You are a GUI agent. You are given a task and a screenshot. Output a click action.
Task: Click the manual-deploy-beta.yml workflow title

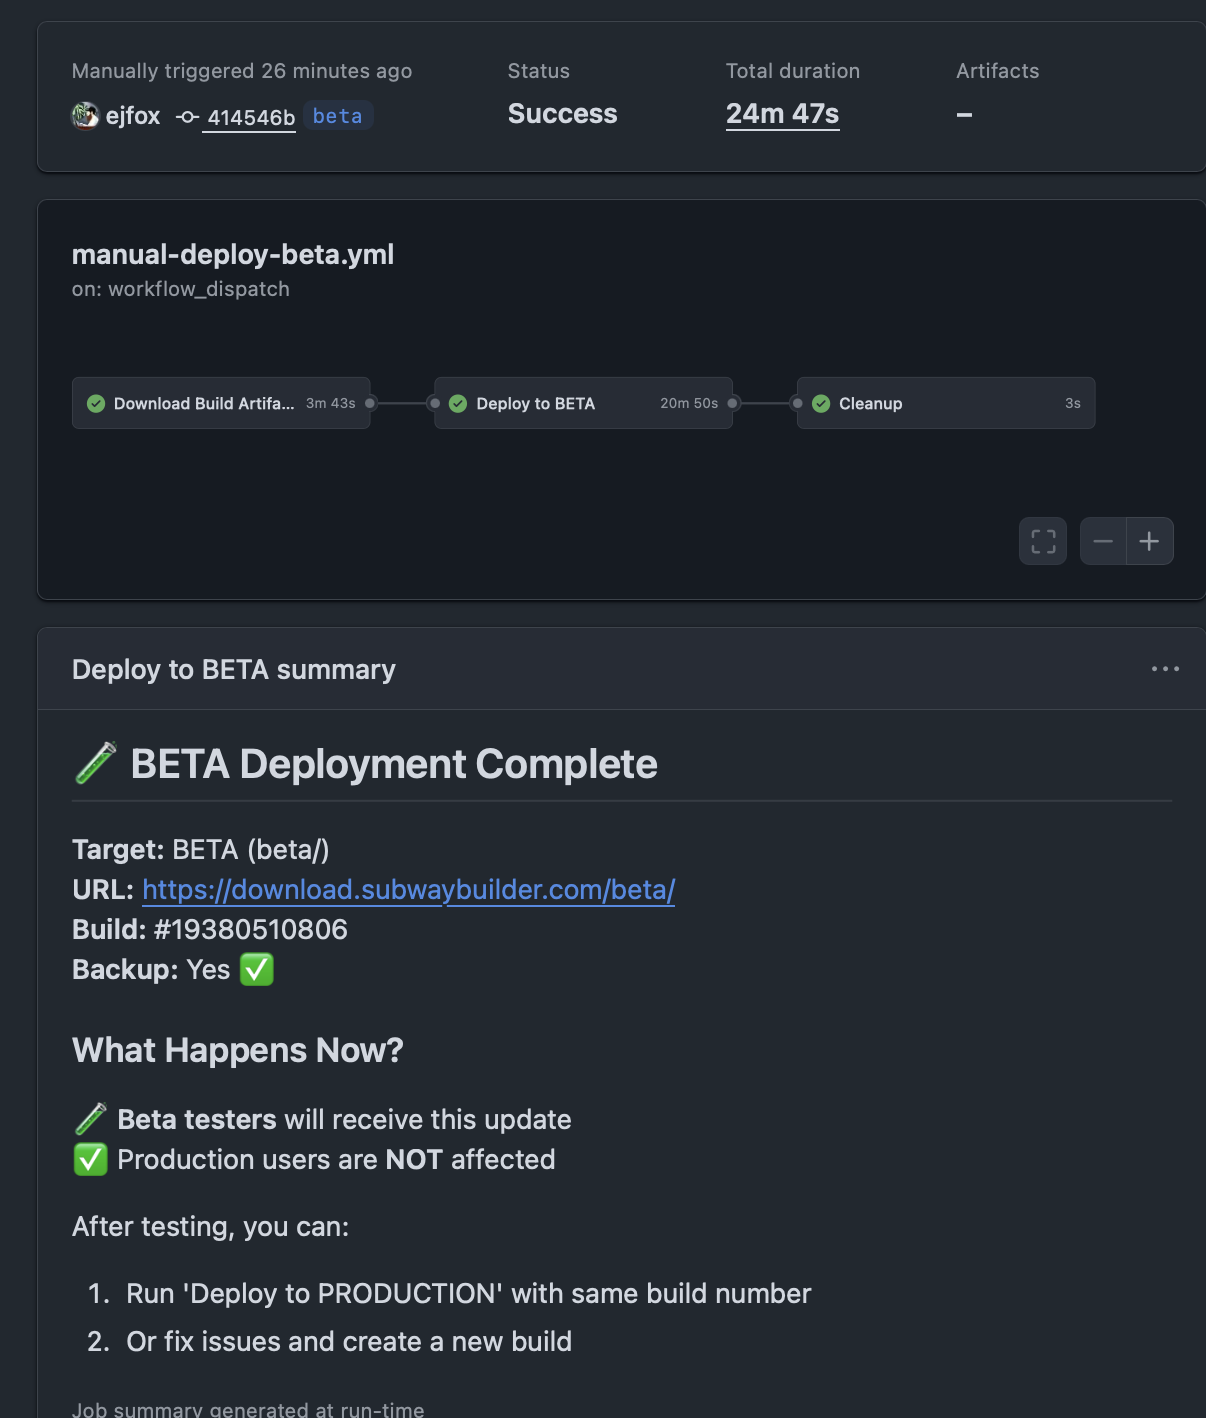[x=232, y=255]
